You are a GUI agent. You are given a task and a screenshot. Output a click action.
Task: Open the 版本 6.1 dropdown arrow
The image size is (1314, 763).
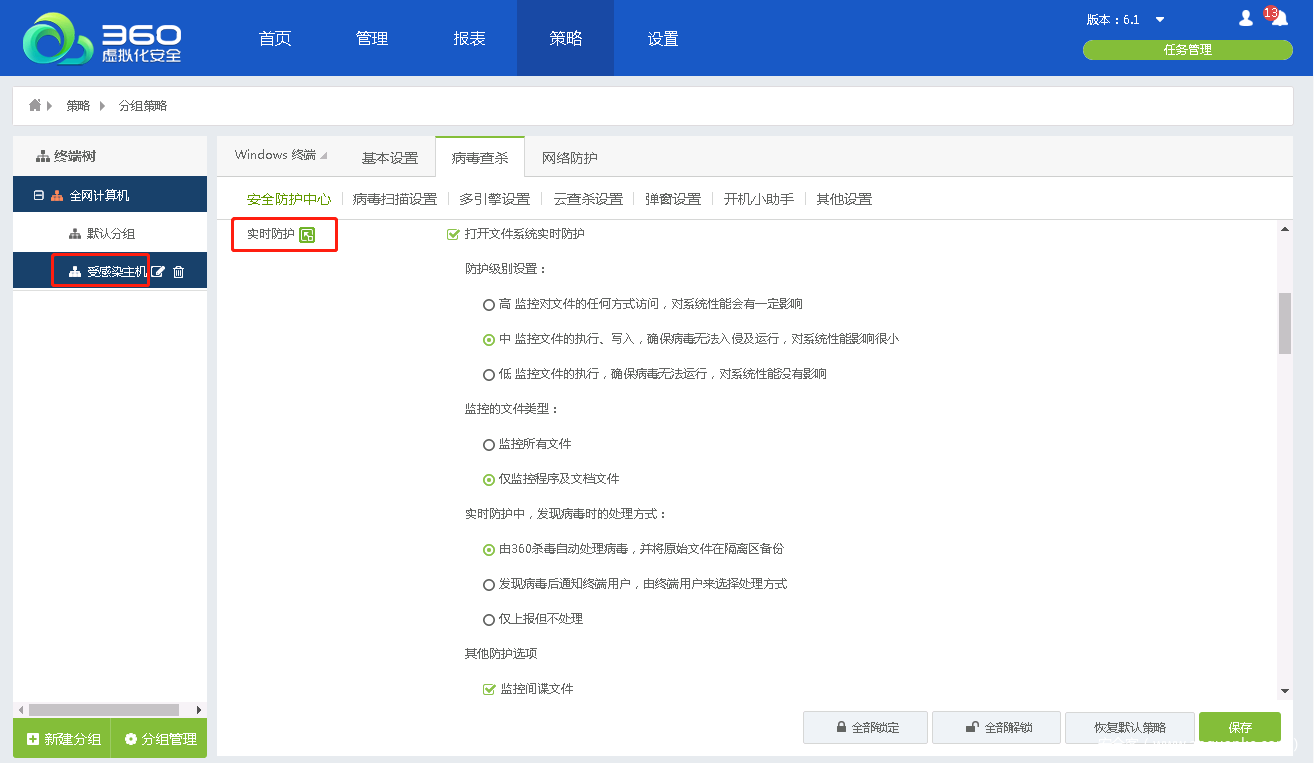click(x=1160, y=20)
